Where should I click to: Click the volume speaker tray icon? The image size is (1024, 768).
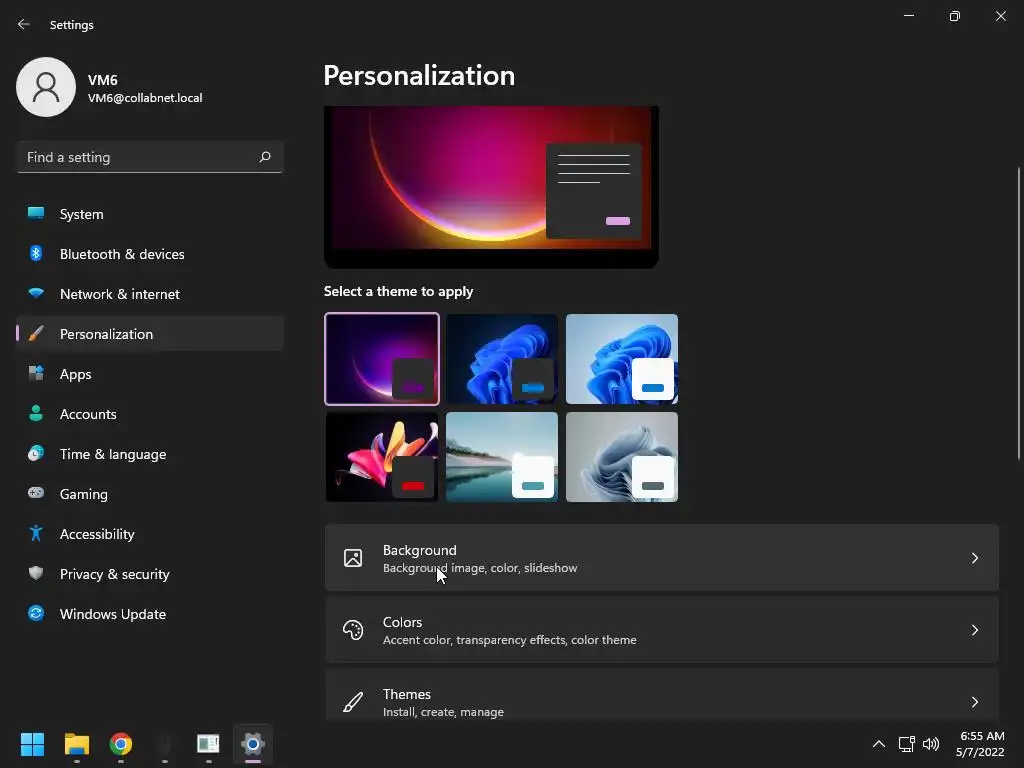[931, 744]
